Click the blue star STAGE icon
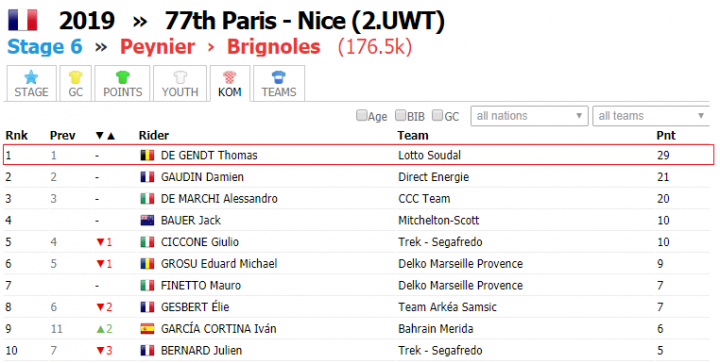The image size is (720, 363). pyautogui.click(x=31, y=77)
